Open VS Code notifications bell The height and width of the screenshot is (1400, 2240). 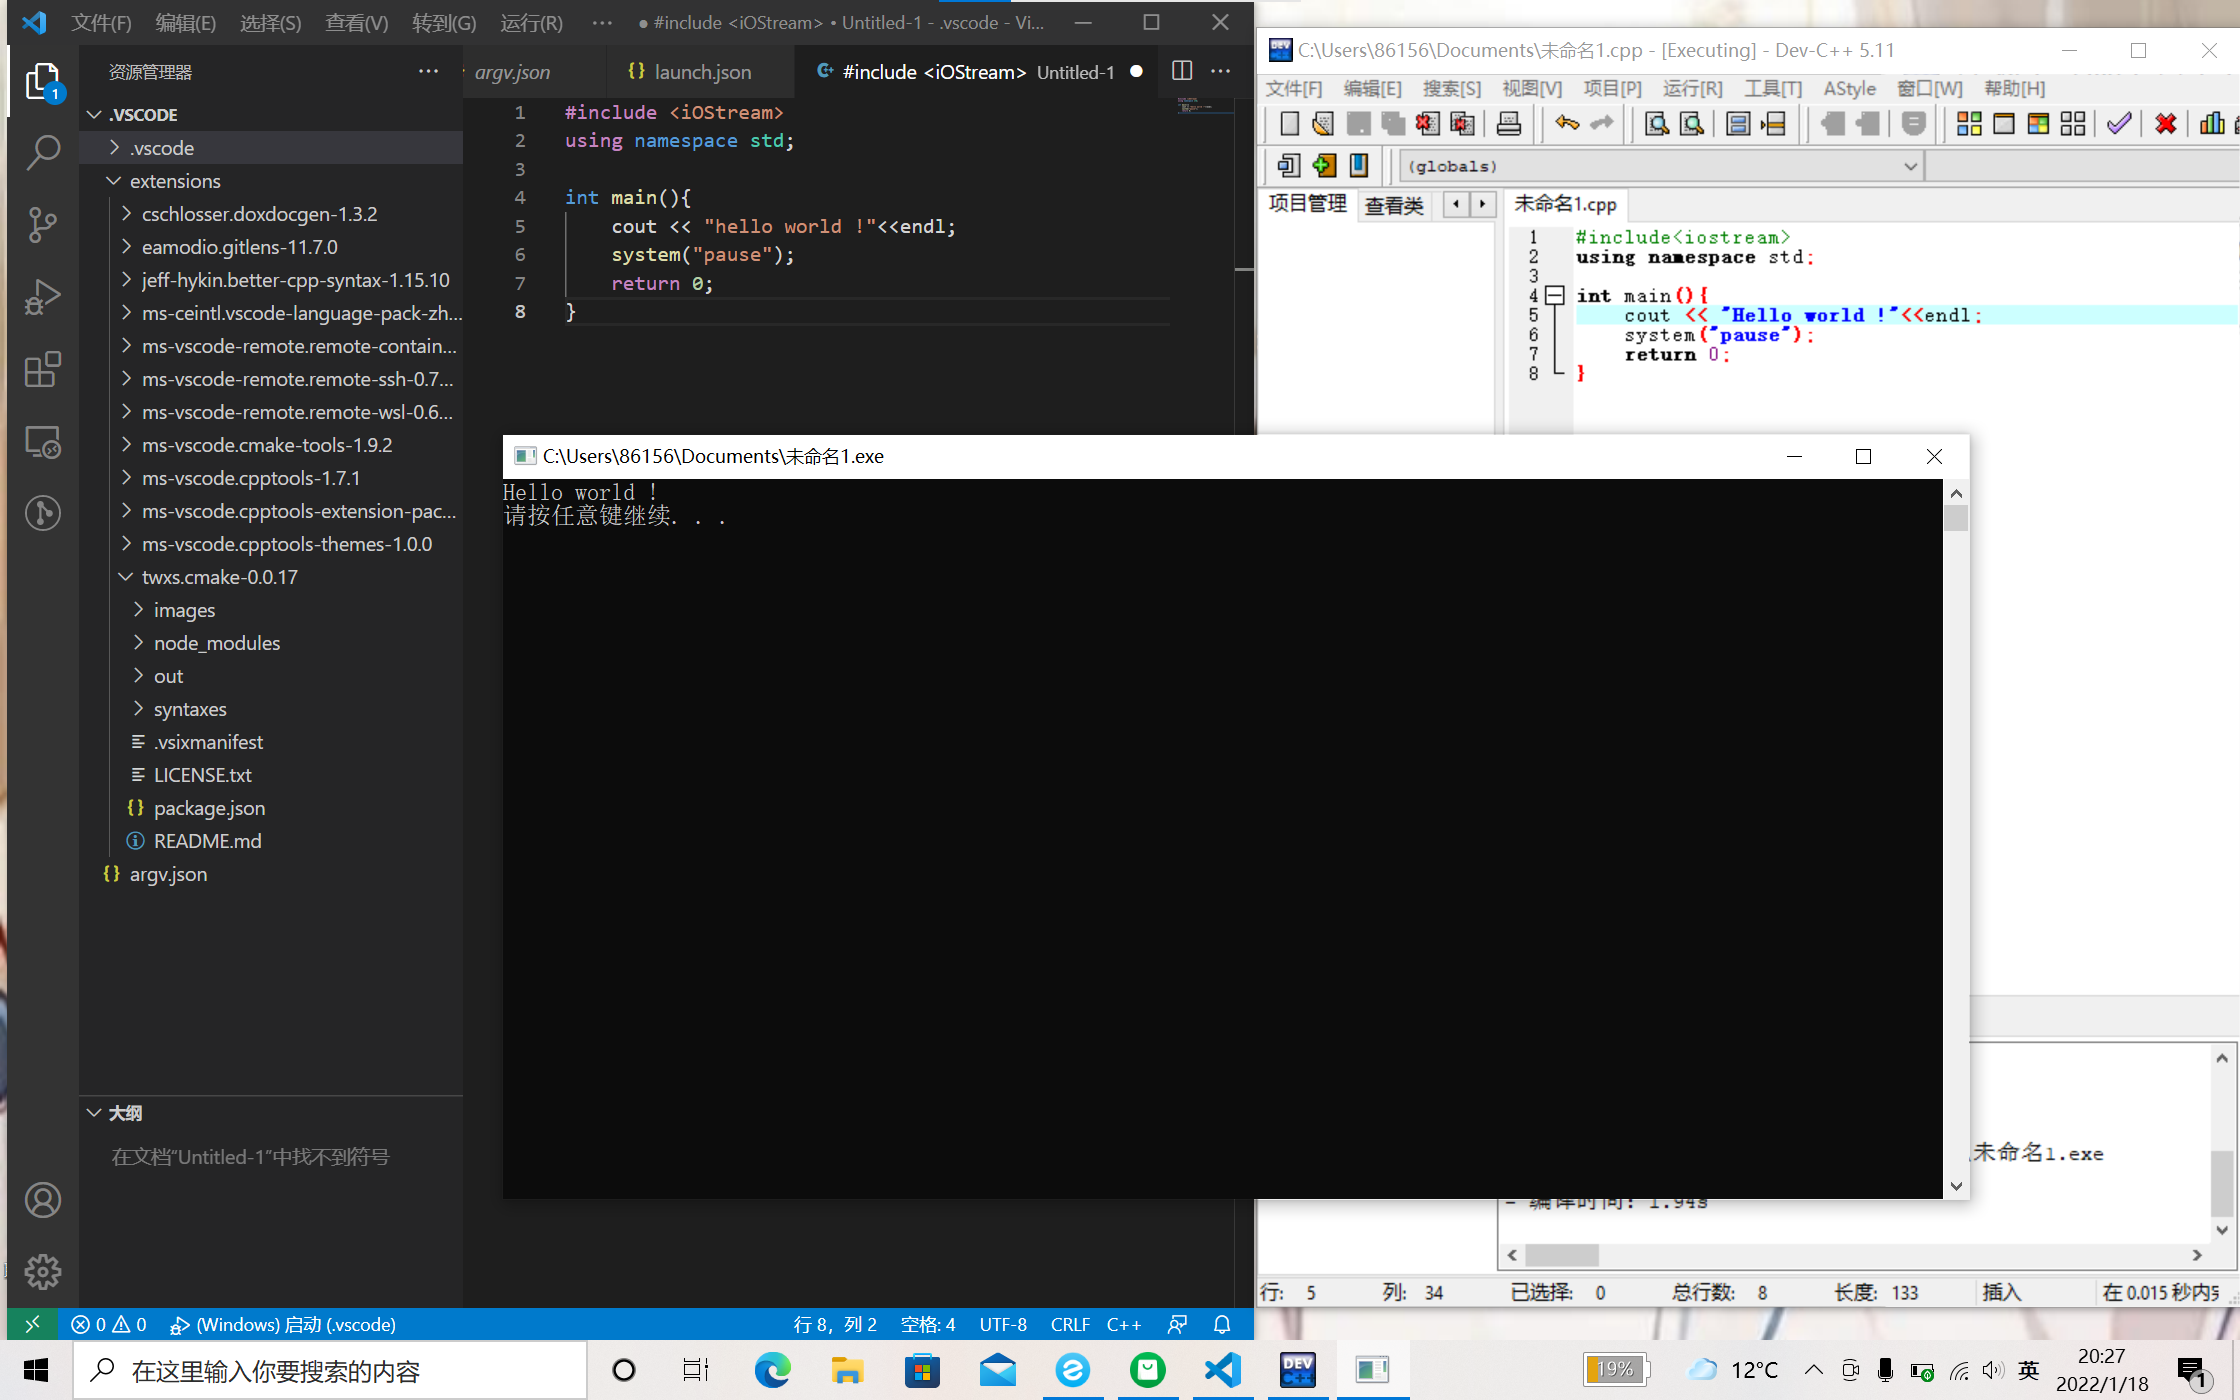[x=1222, y=1324]
